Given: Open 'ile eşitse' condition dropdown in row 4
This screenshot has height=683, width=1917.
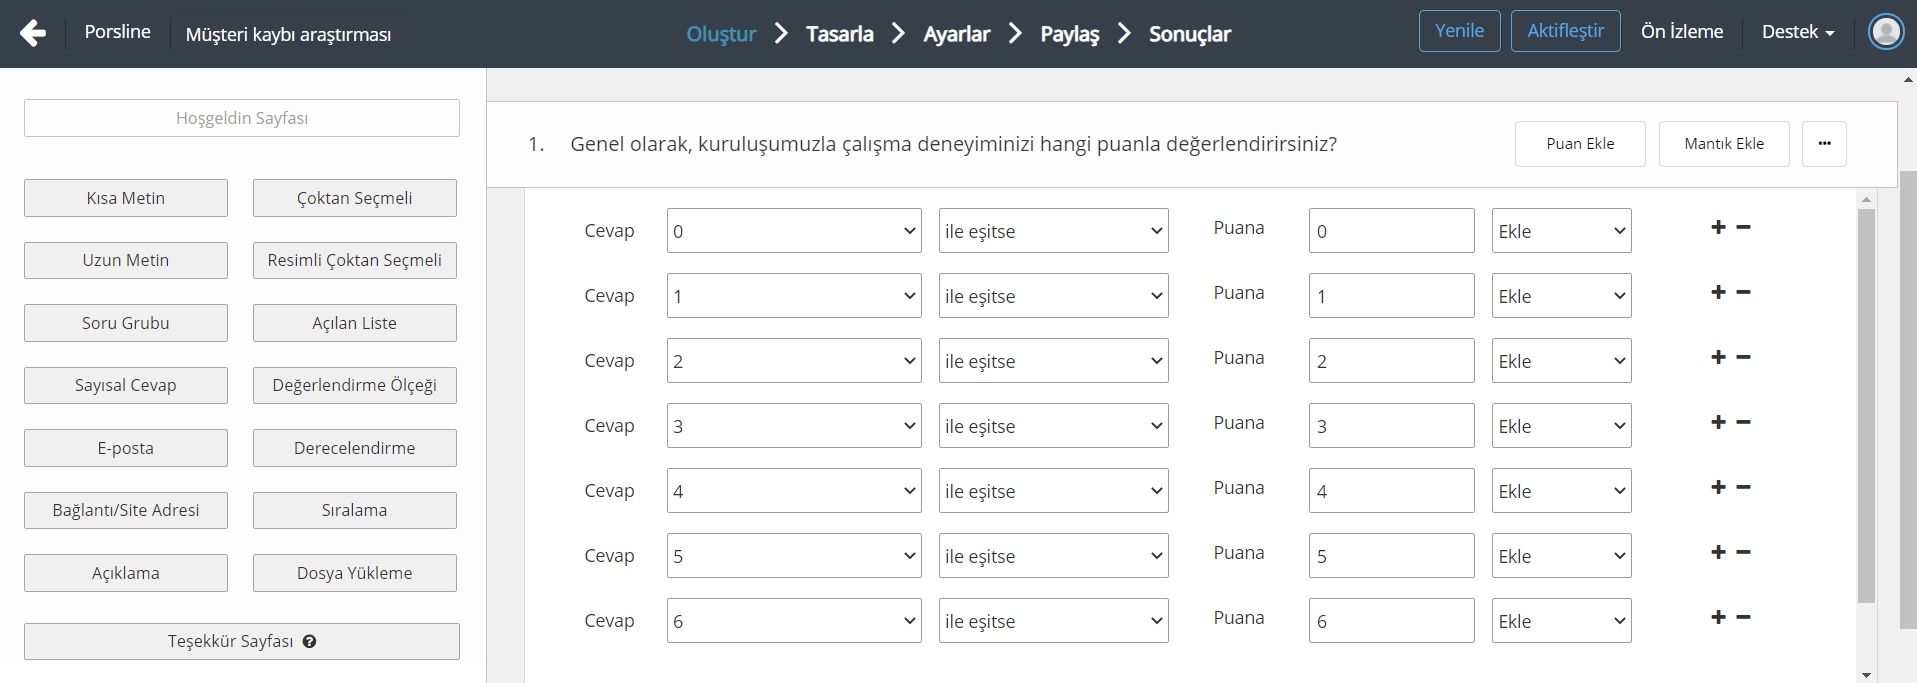Looking at the screenshot, I should click(1053, 491).
